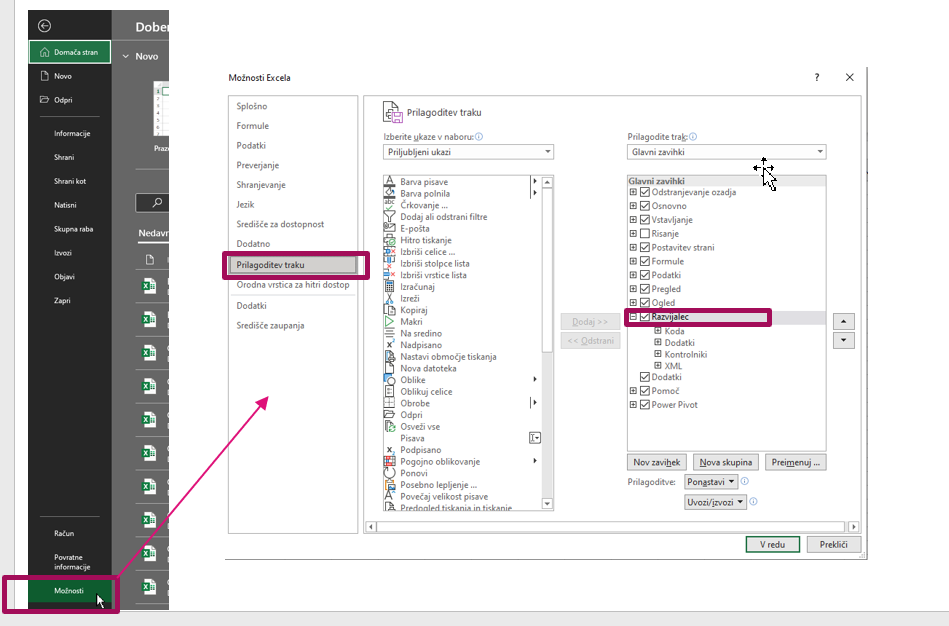Viewport: 949px width, 626px height.
Task: Click the back arrow in backstage view
Action: [44, 26]
